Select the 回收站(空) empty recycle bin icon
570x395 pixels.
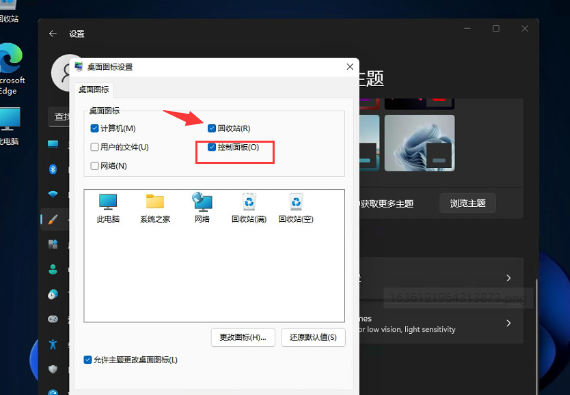(296, 207)
